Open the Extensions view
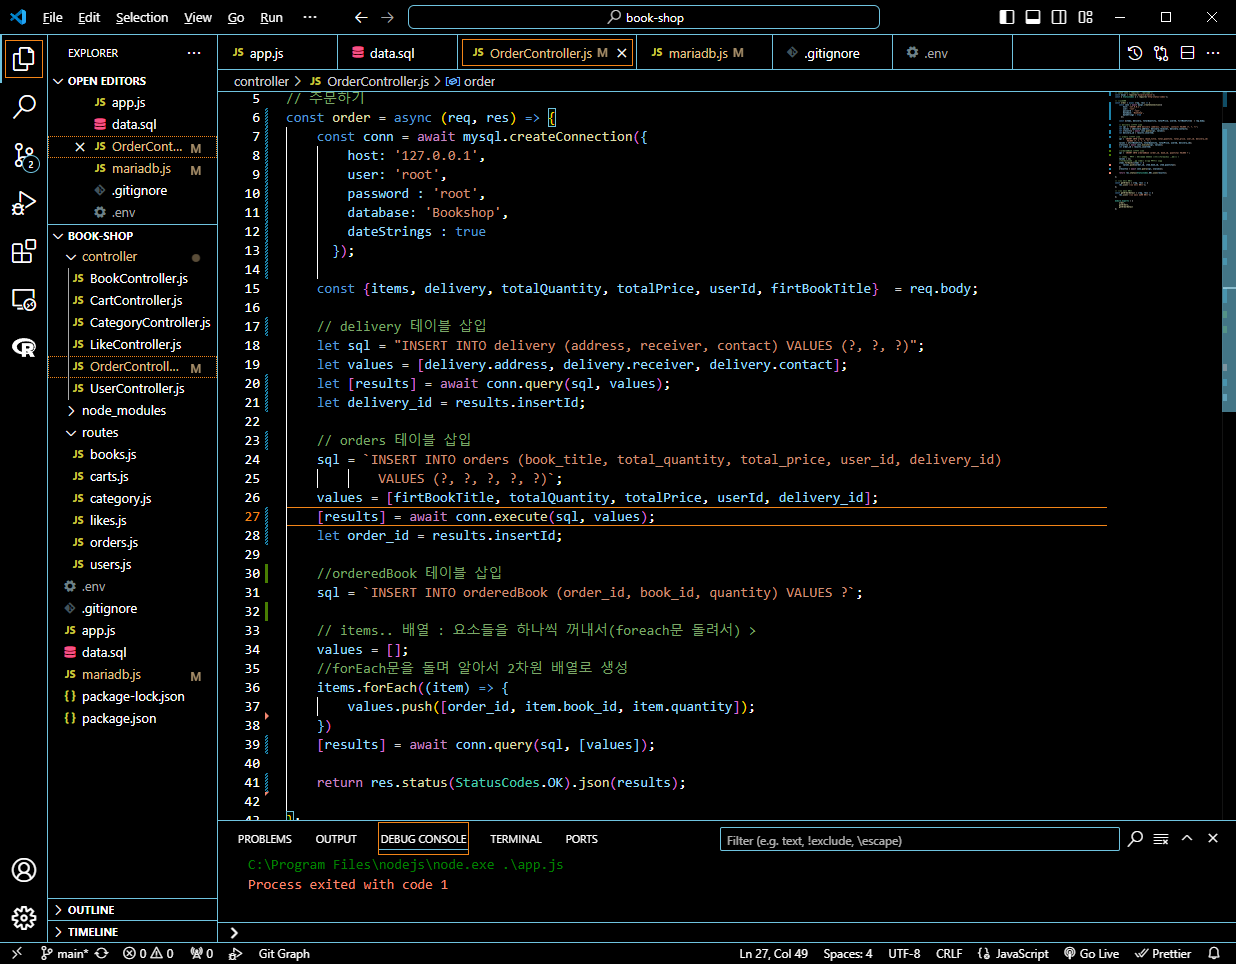Viewport: 1236px width, 964px height. (24, 251)
